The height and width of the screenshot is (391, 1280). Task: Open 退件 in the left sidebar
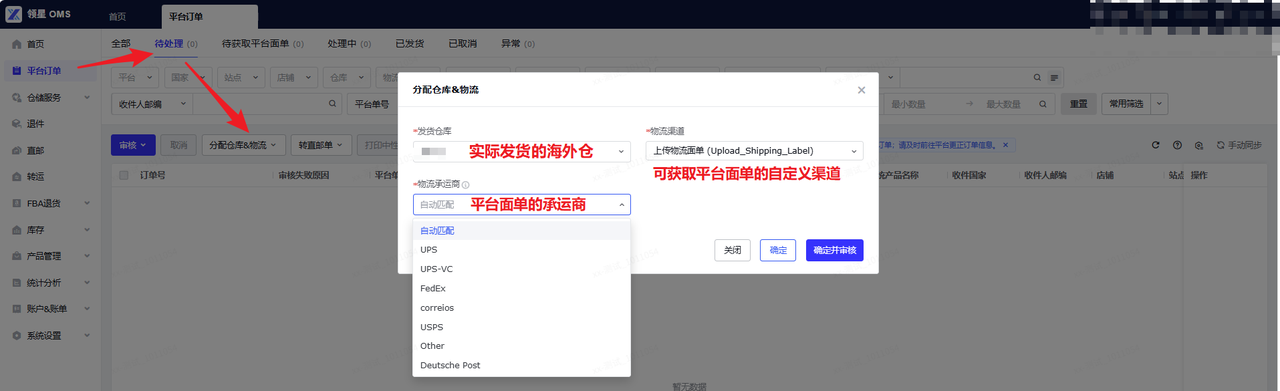tap(35, 124)
